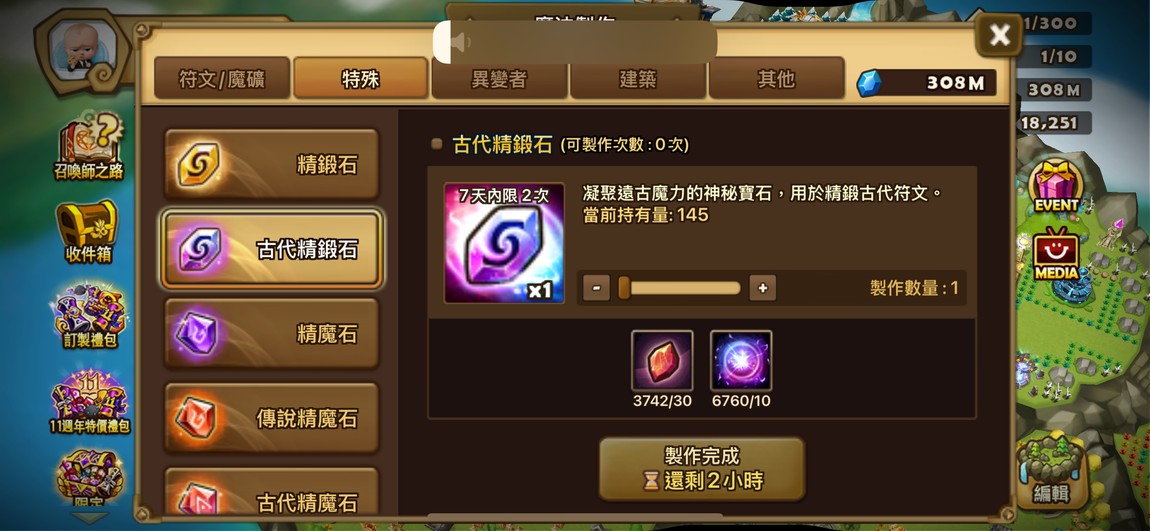The image size is (1150, 531).
Task: Open the 11週年特價禮包 anniversary pack icon
Action: tap(89, 401)
